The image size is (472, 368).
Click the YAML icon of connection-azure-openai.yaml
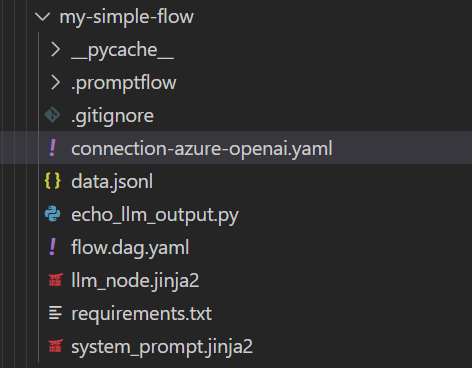pyautogui.click(x=53, y=148)
